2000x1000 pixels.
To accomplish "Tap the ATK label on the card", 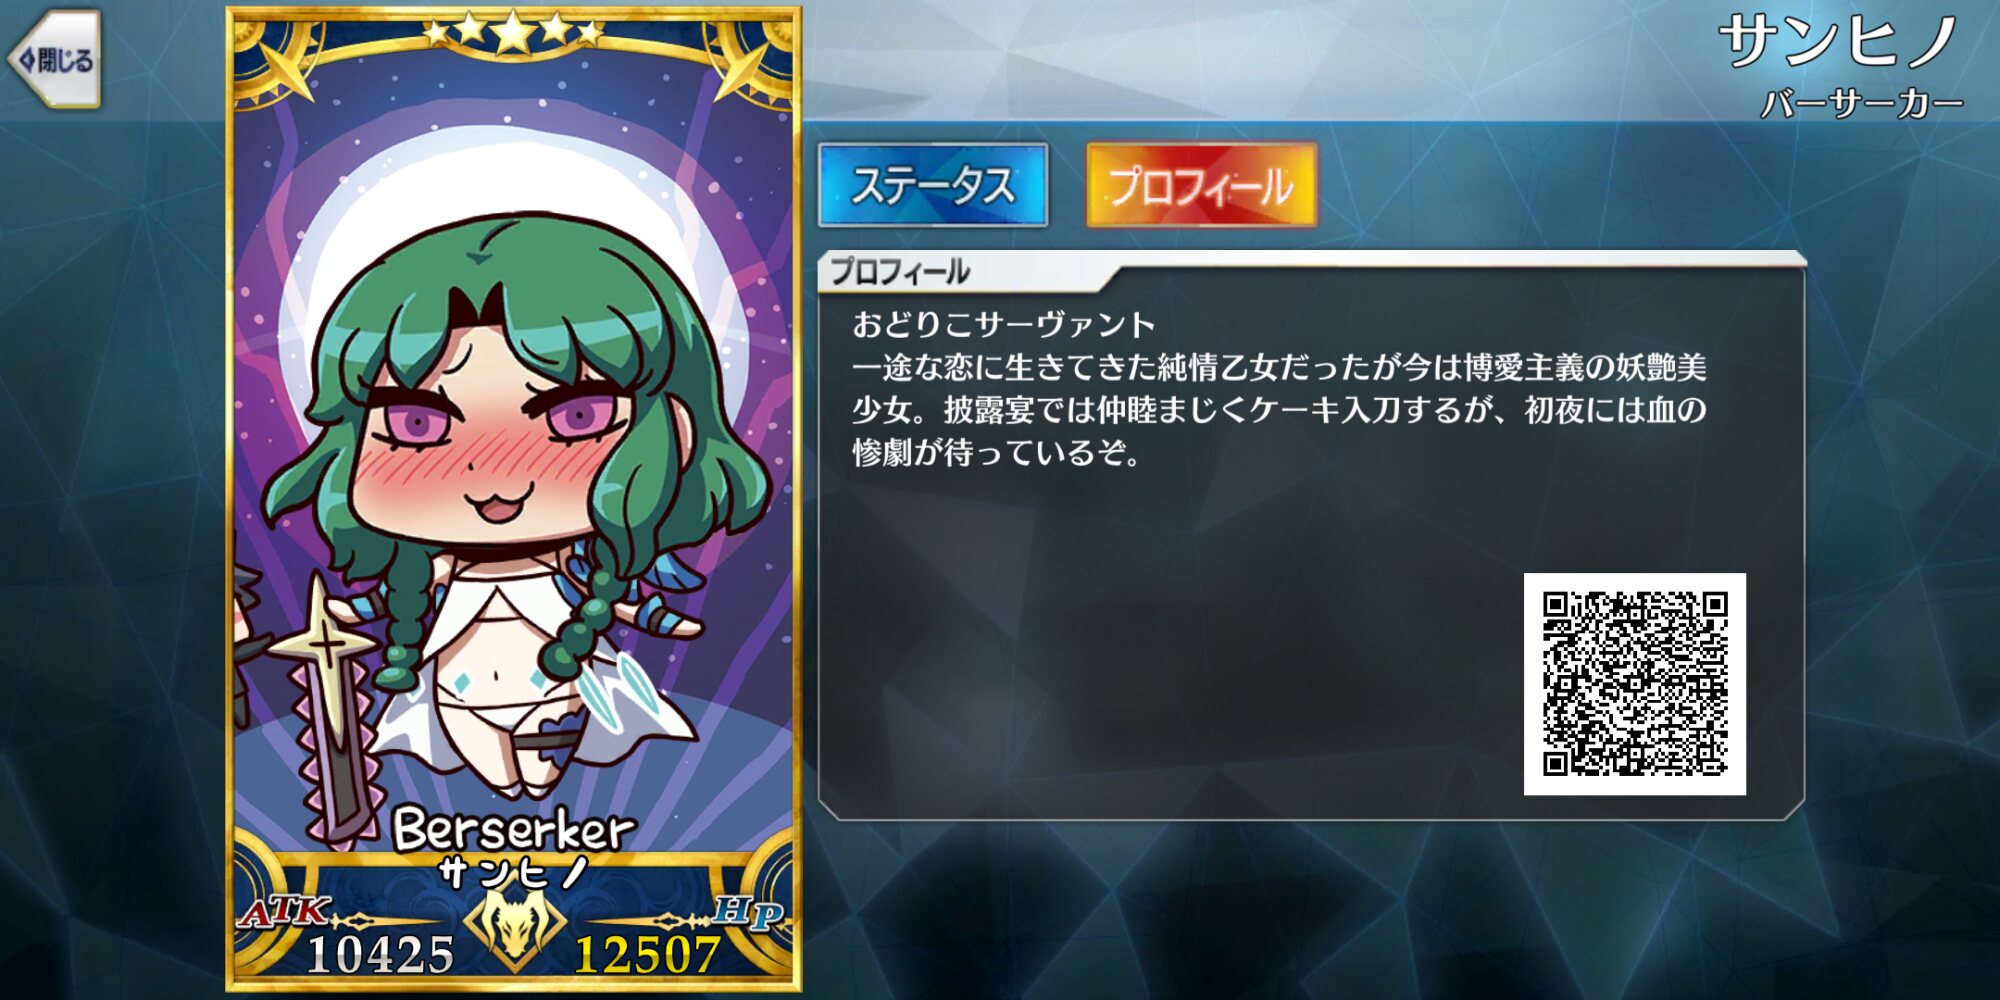I will pyautogui.click(x=285, y=911).
